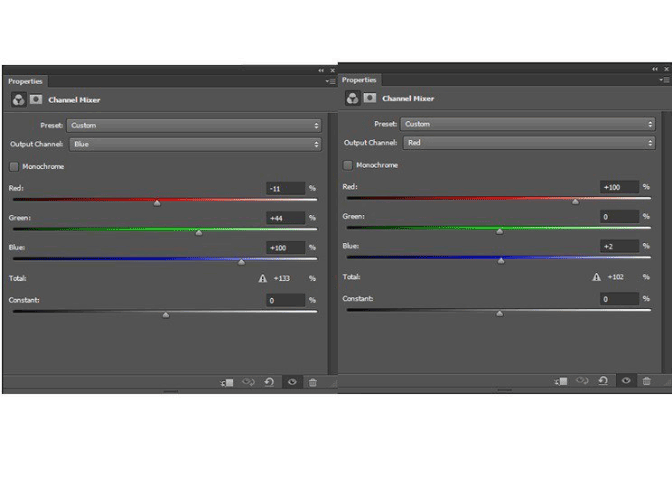Open Preset dropdown in right panel
Viewport: 672px width, 504px height.
coord(528,124)
